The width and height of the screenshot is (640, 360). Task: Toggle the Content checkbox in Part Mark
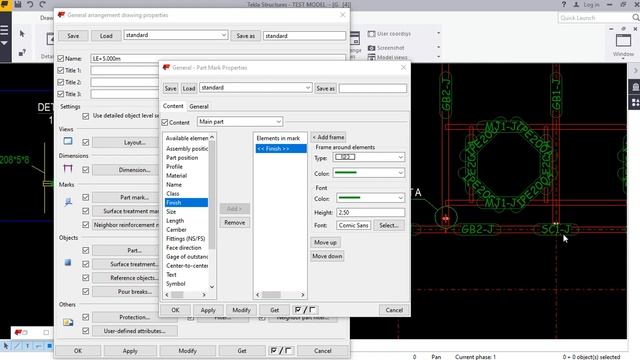[x=165, y=122]
